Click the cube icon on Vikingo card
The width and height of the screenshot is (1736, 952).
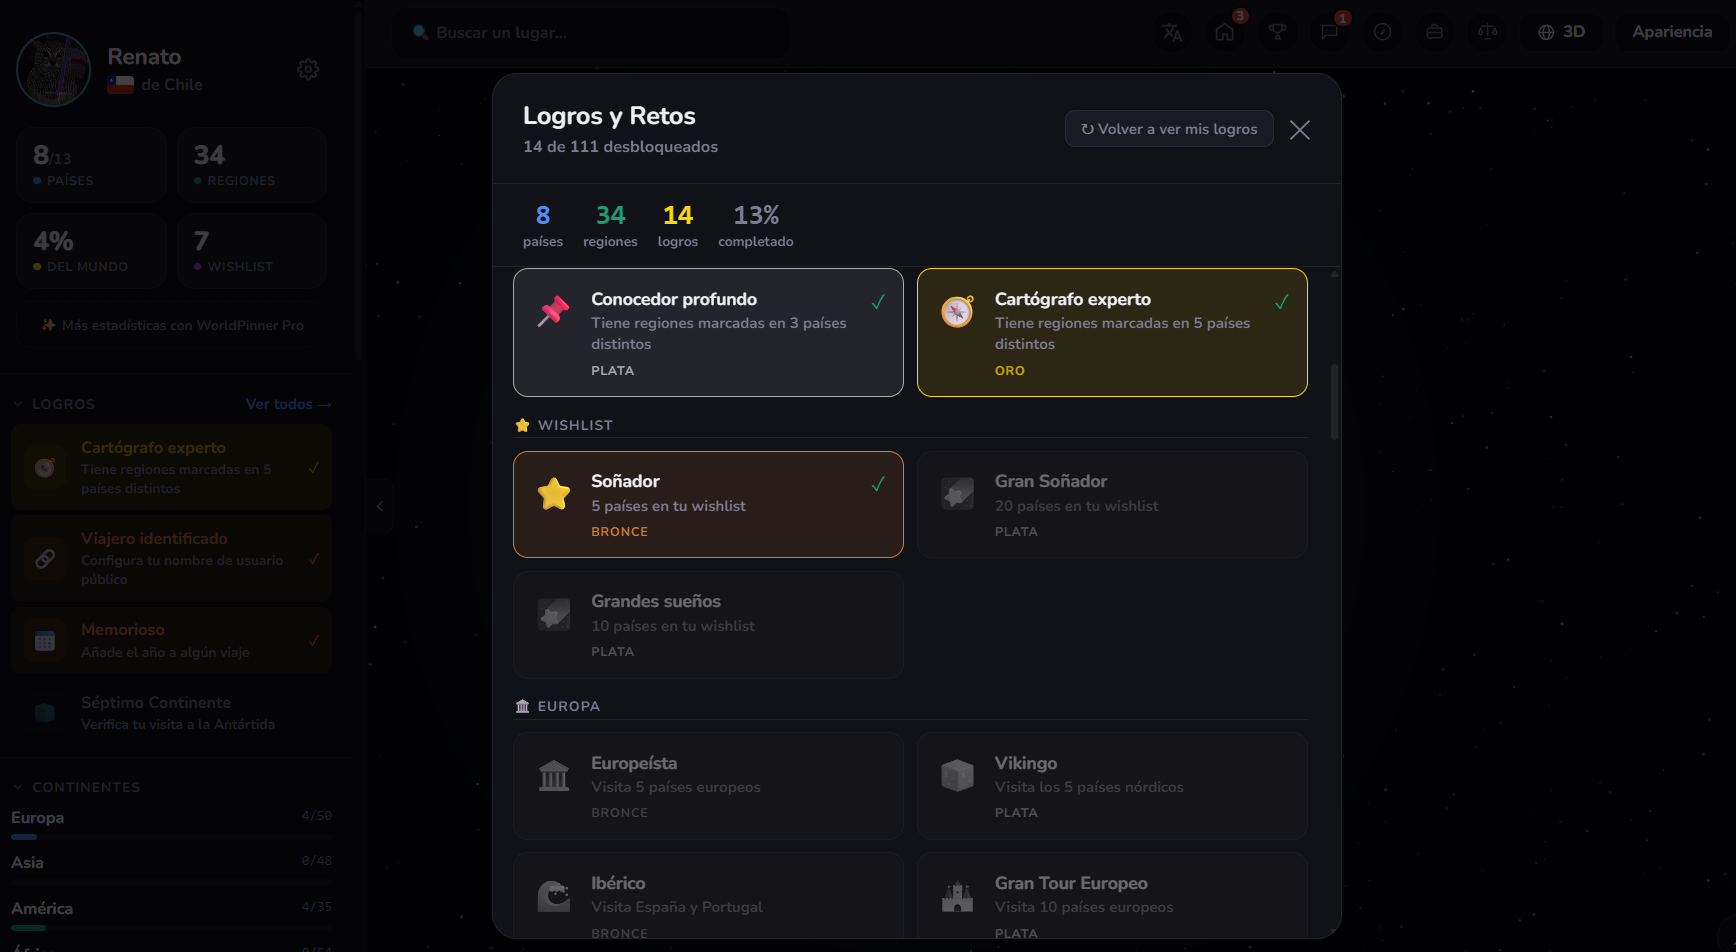pos(957,775)
